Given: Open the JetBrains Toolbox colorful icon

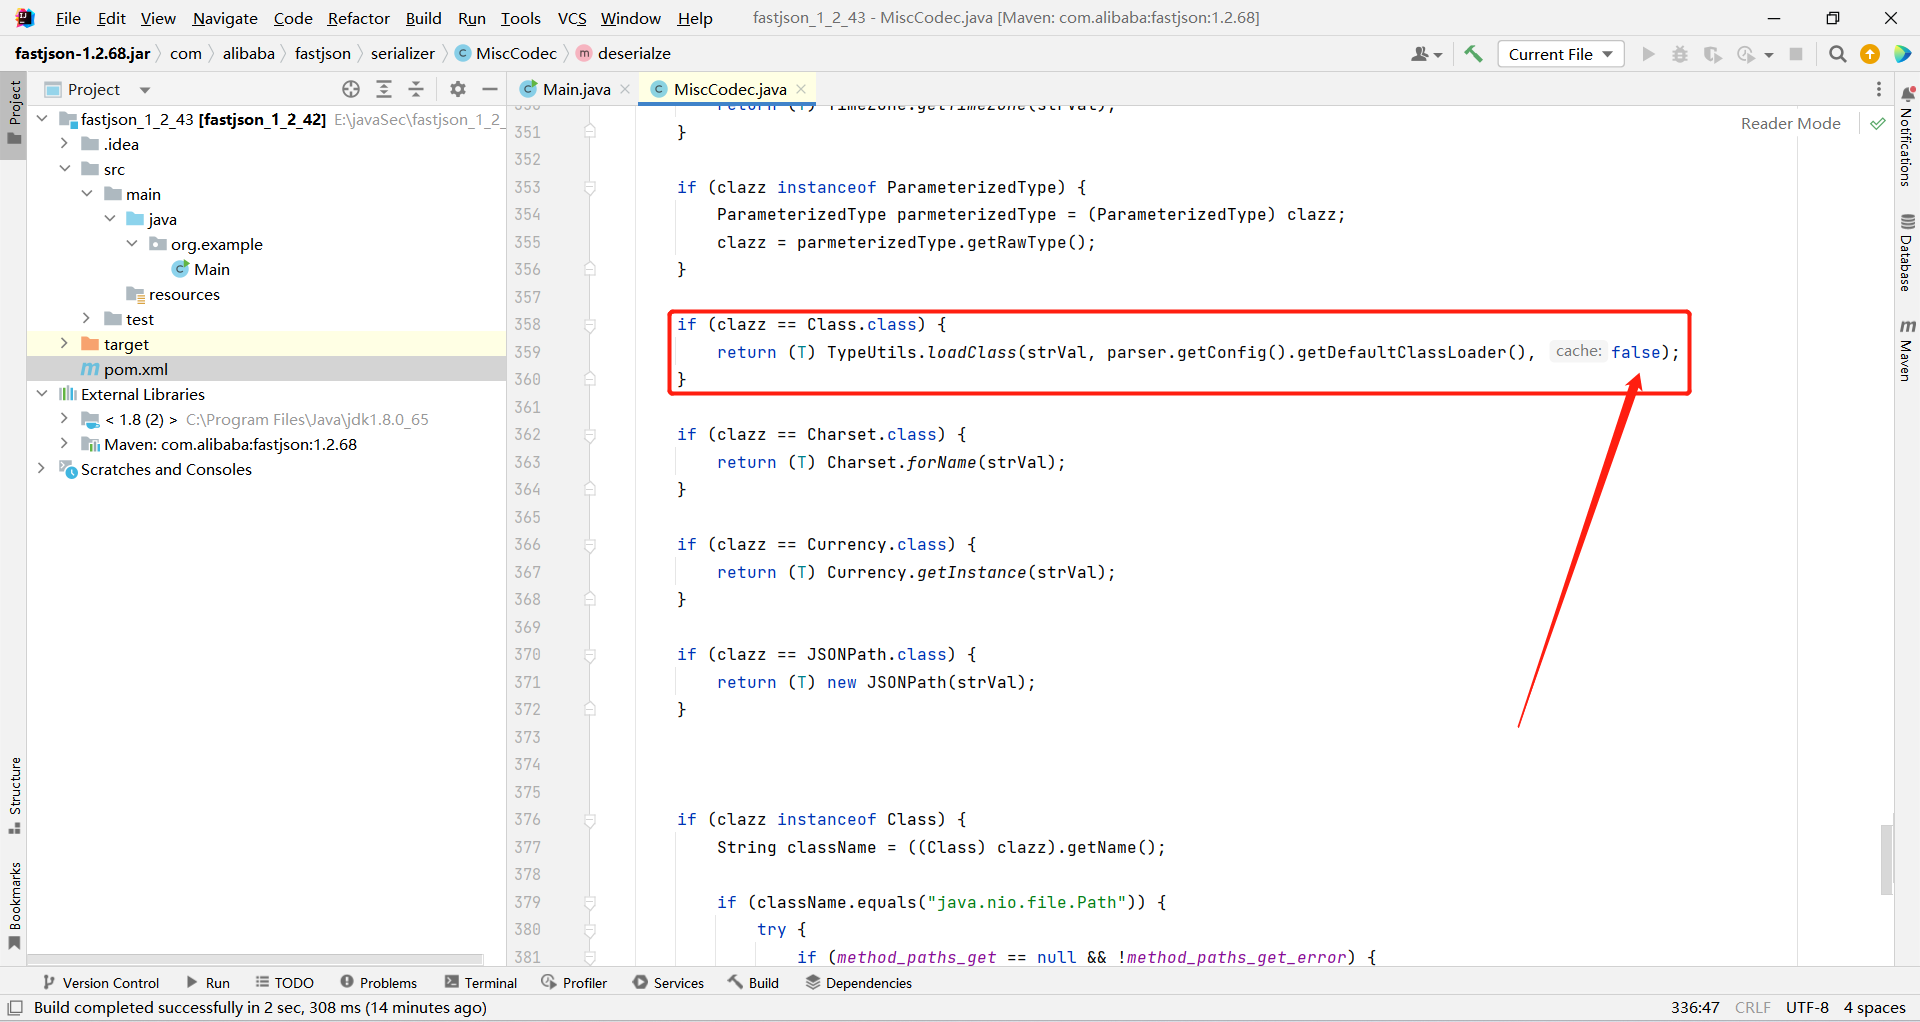Looking at the screenshot, I should click(x=1902, y=54).
